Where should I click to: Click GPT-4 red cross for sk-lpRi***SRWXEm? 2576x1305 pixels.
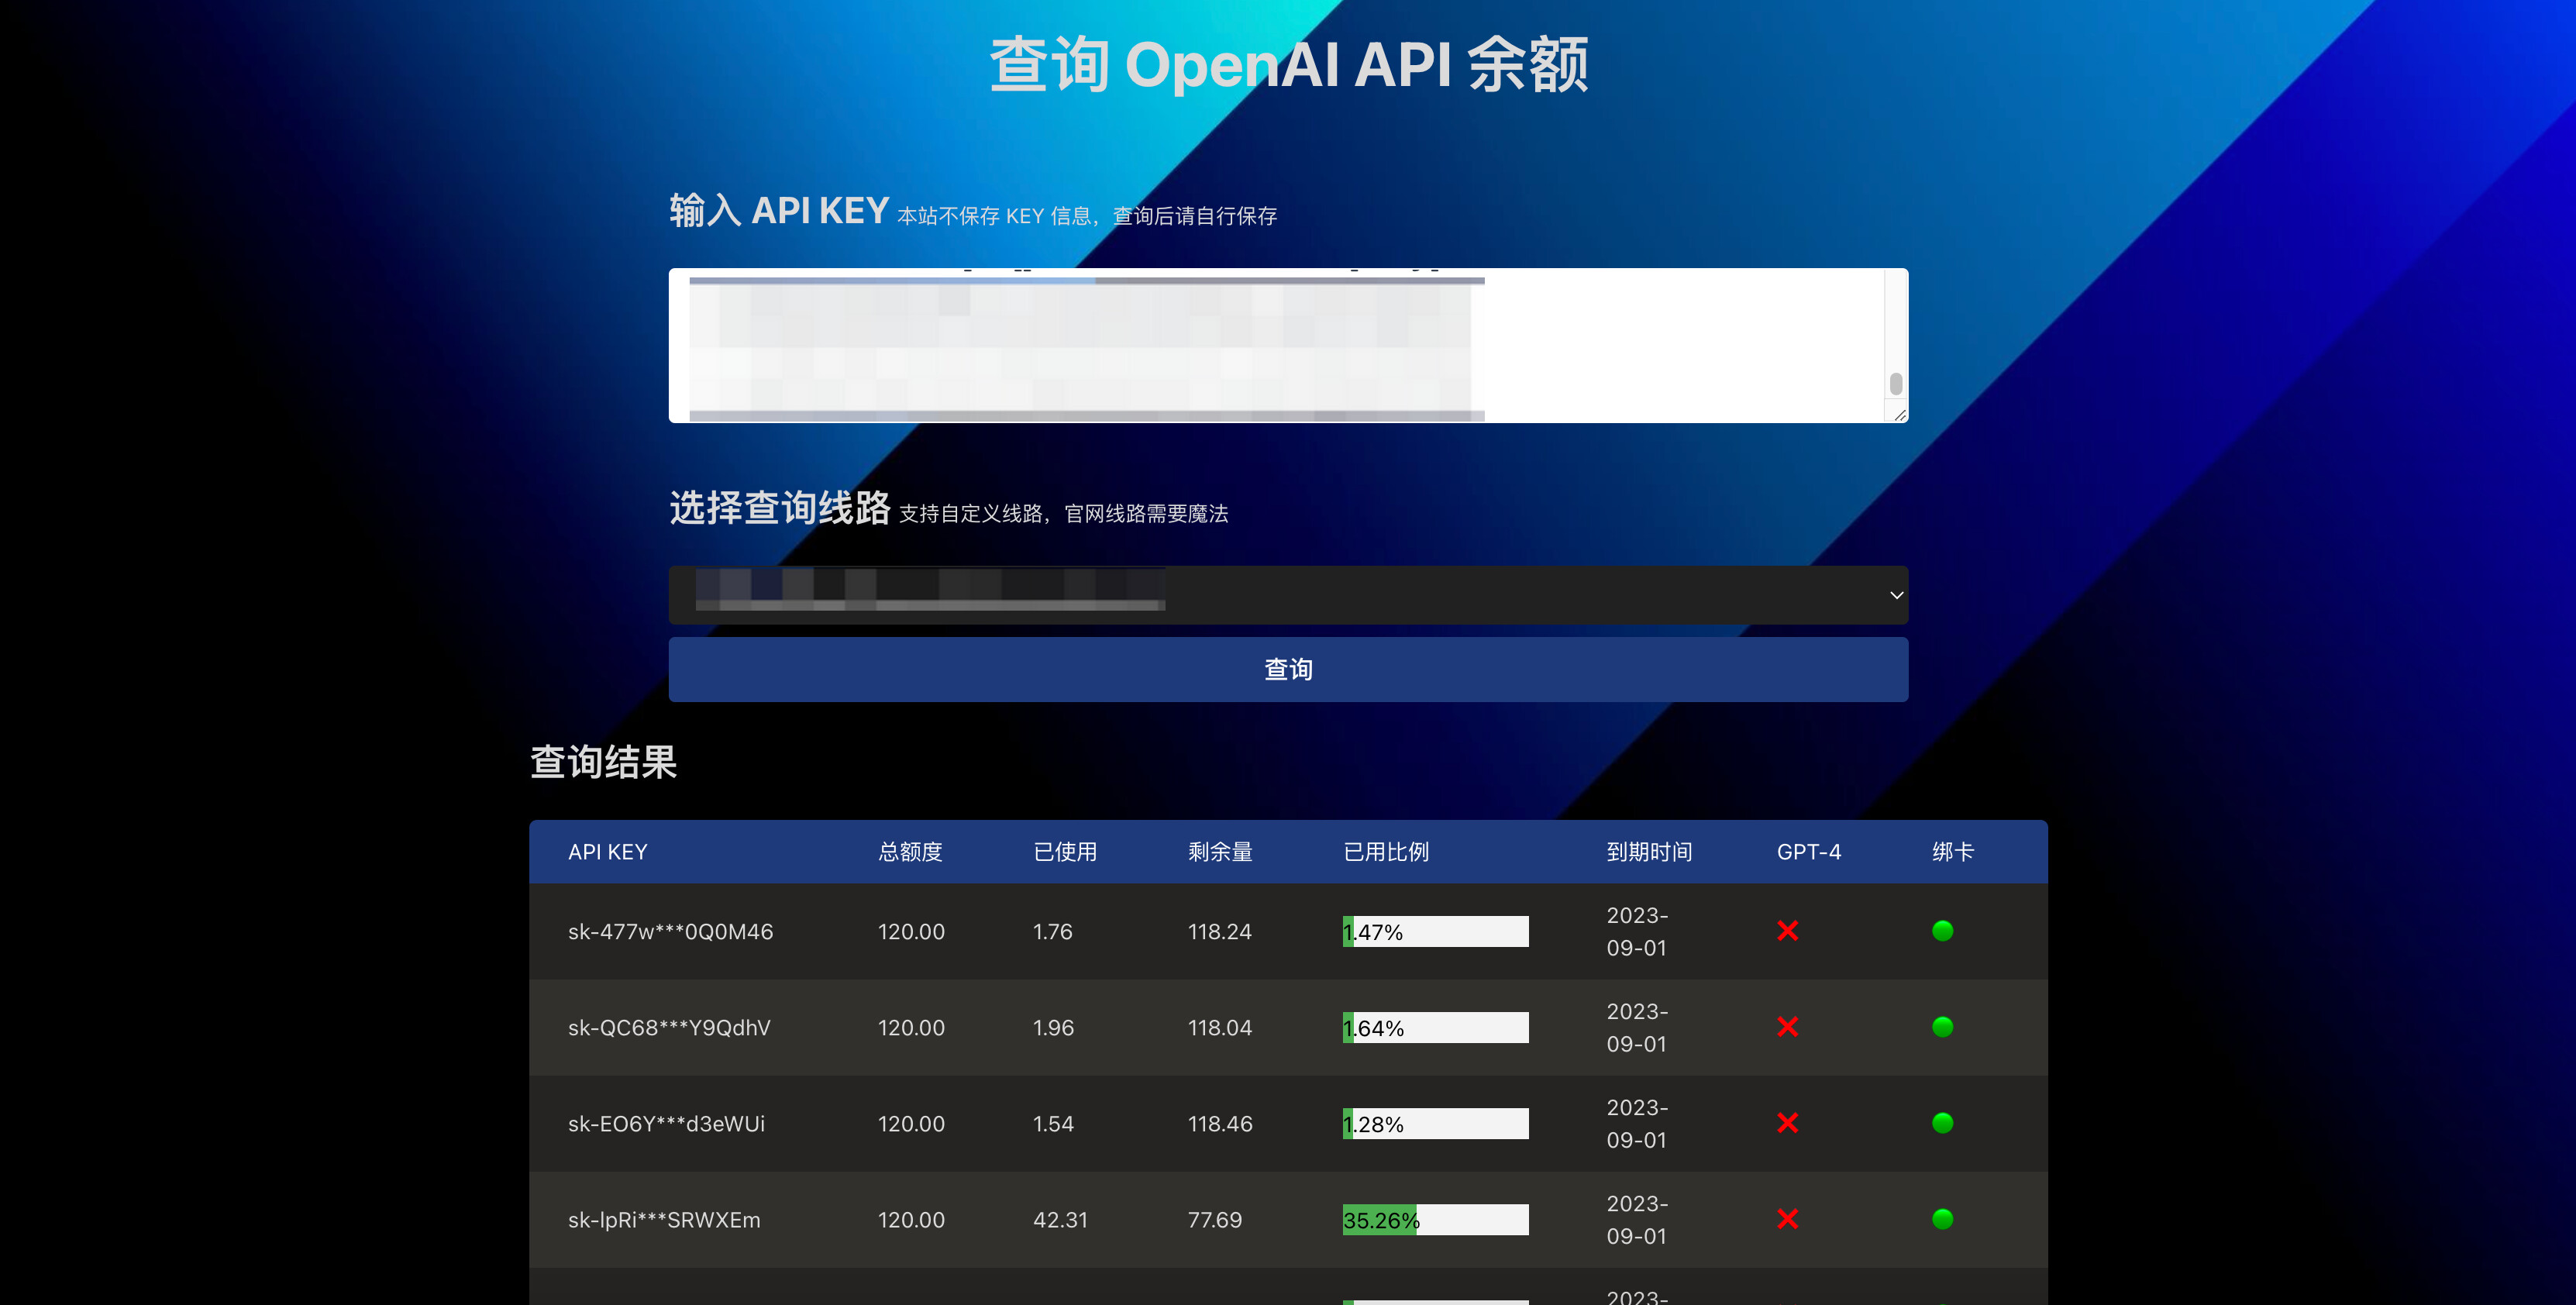pyautogui.click(x=1787, y=1219)
